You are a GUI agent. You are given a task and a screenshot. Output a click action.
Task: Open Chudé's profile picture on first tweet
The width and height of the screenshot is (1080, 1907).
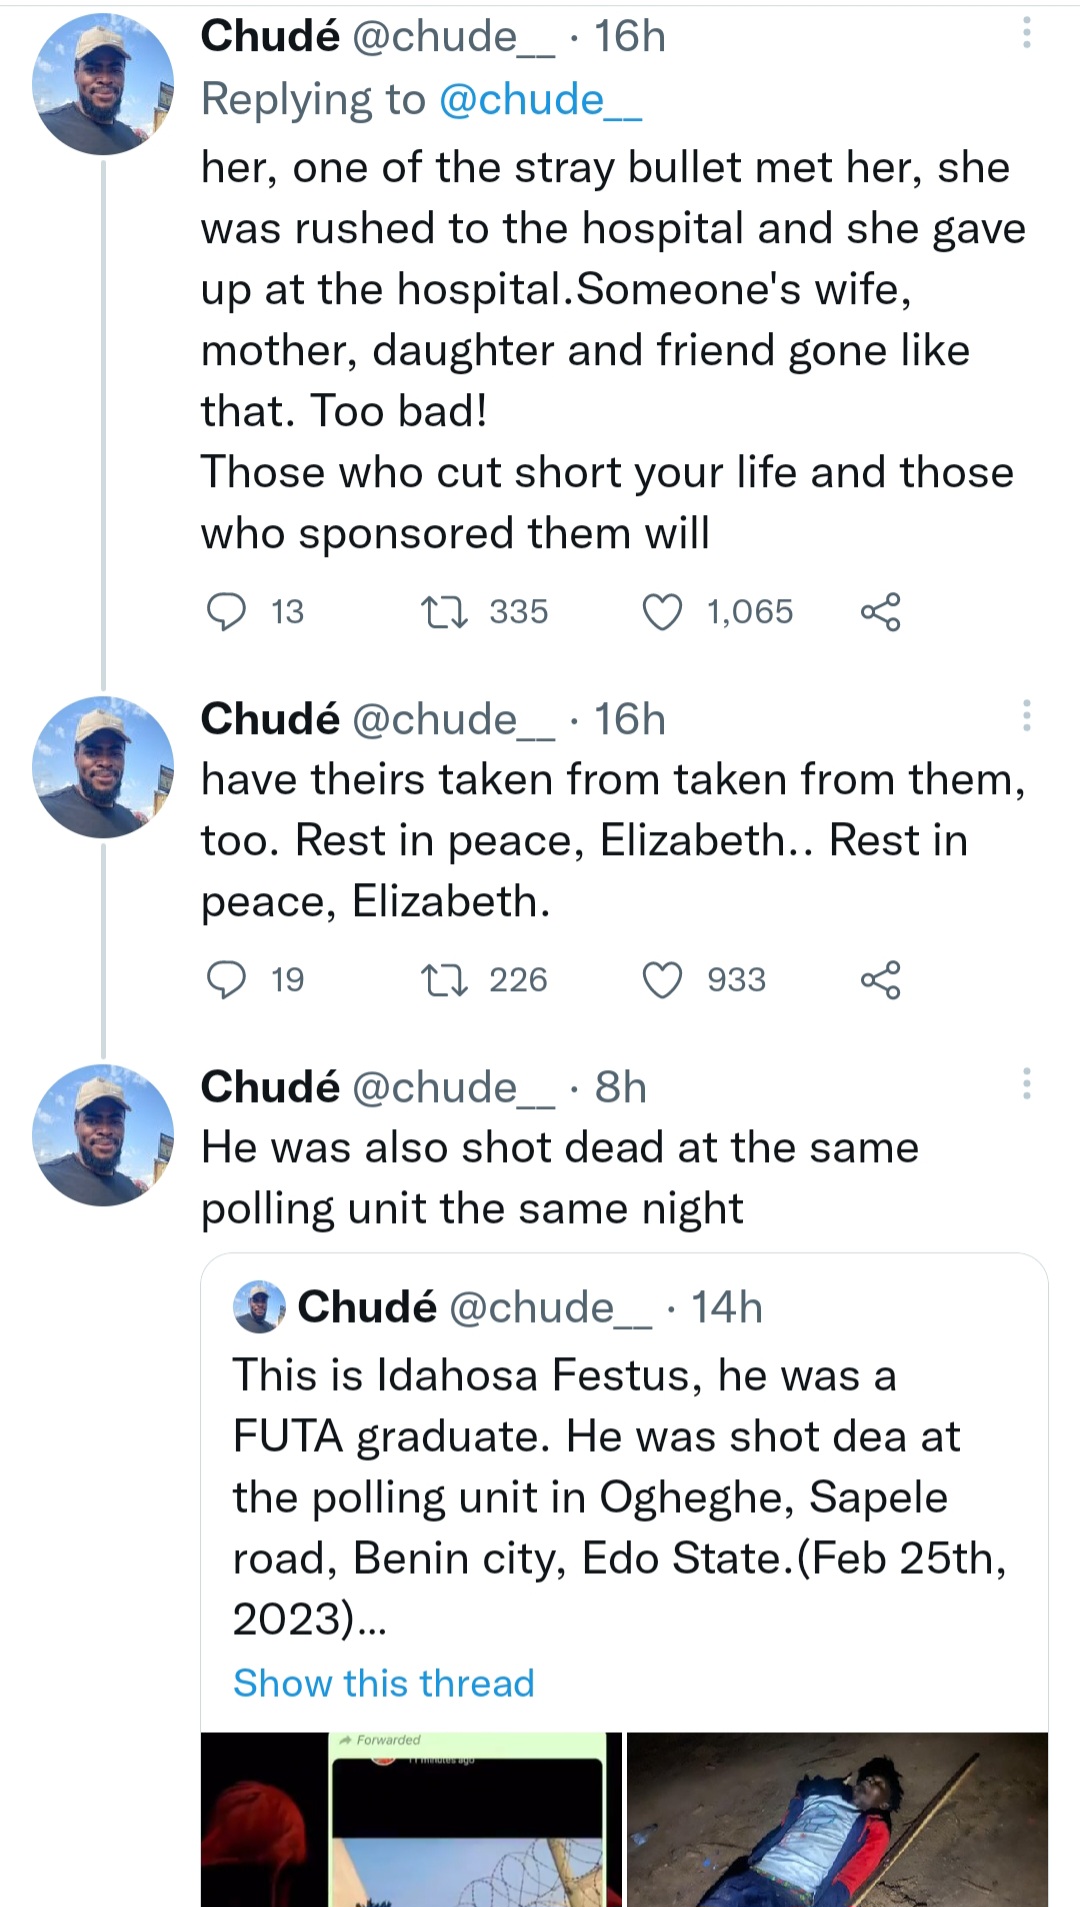(103, 85)
